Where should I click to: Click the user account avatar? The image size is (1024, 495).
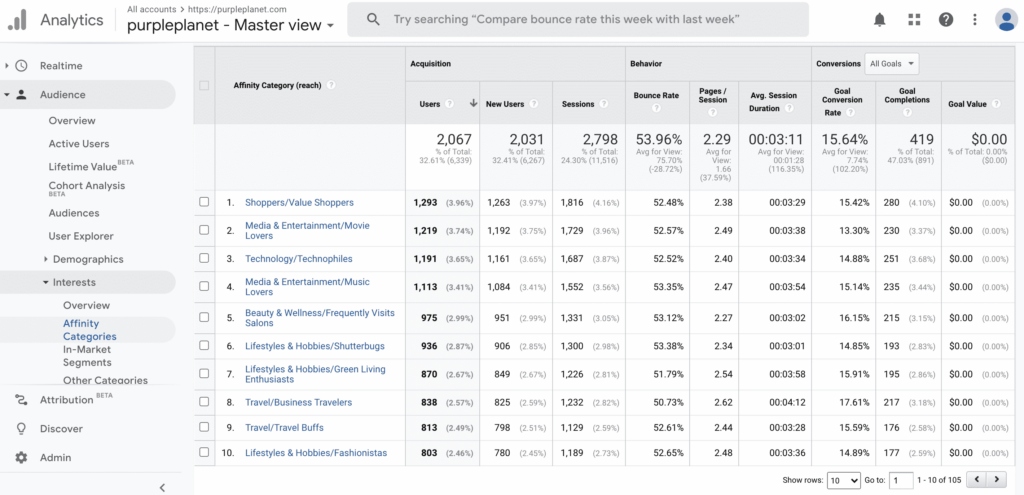(1006, 20)
